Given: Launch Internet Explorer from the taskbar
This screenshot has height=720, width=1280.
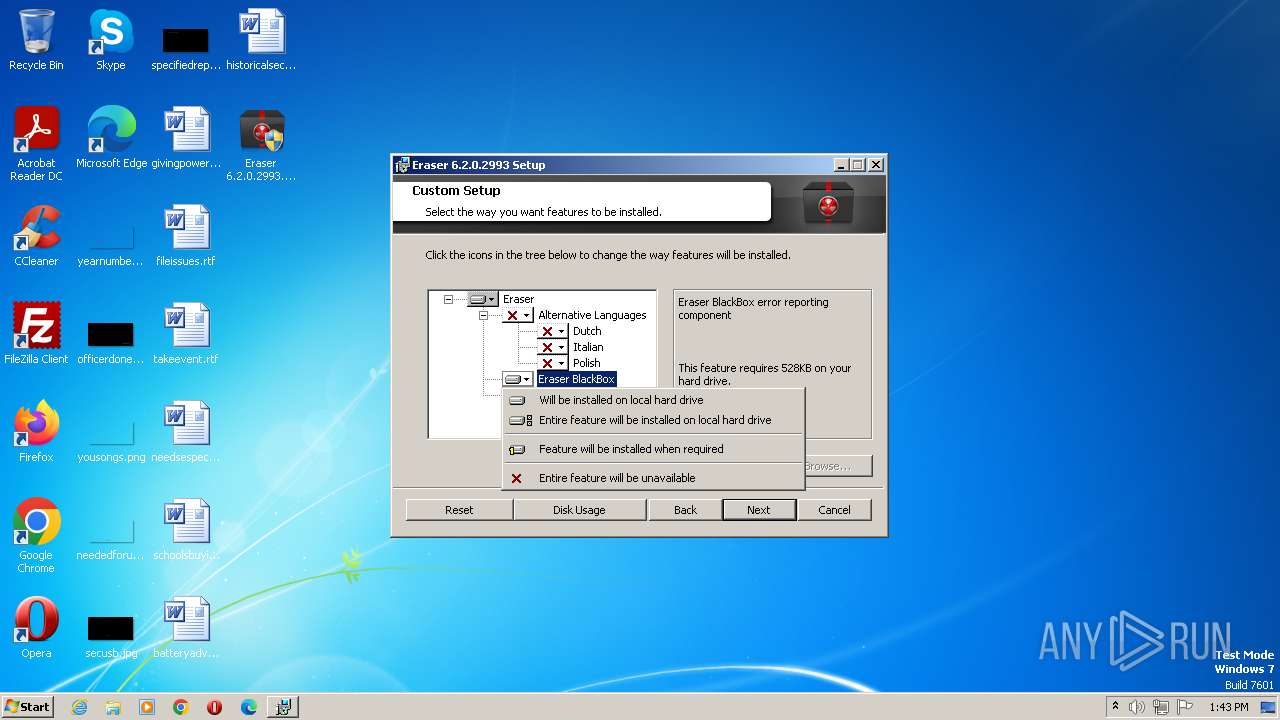Looking at the screenshot, I should coord(79,707).
